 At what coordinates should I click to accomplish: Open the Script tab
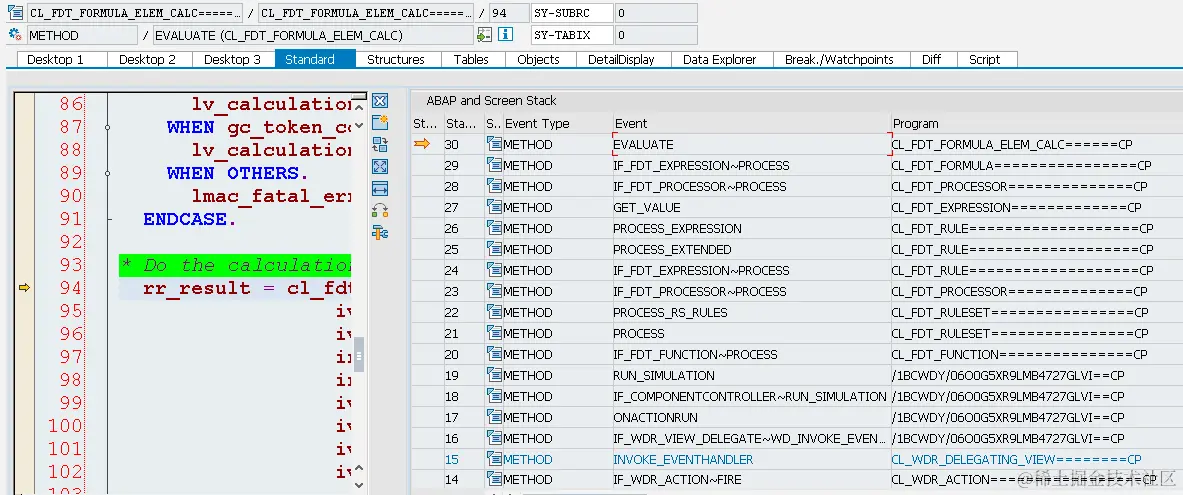point(985,60)
